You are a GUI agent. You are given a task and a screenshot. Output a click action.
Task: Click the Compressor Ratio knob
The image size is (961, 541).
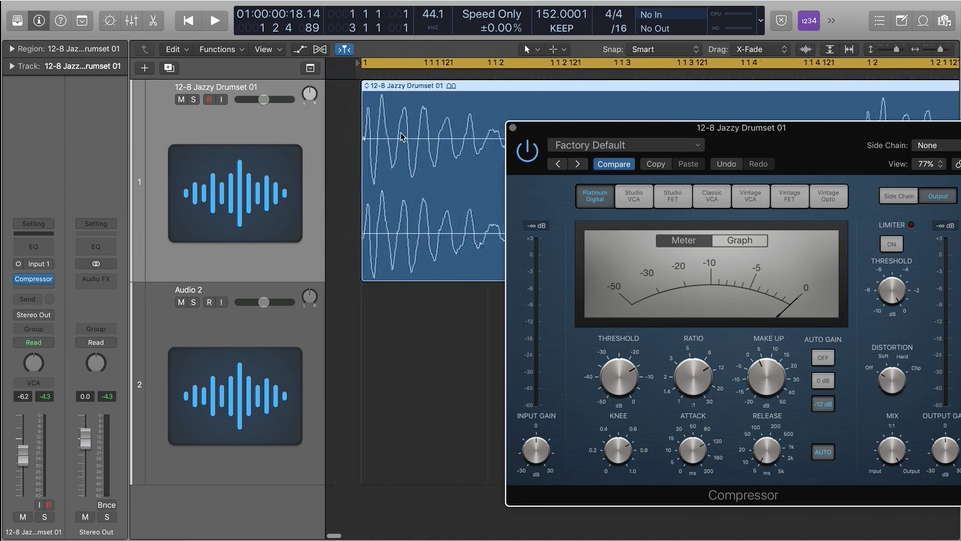[x=693, y=376]
